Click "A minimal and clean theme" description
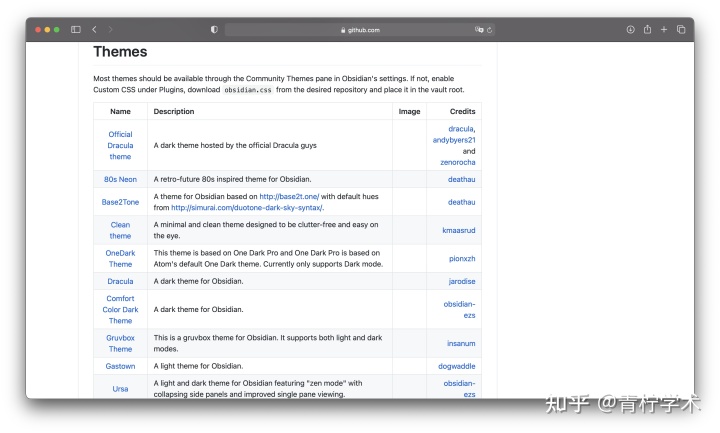This screenshot has width=720, height=433. (266, 230)
